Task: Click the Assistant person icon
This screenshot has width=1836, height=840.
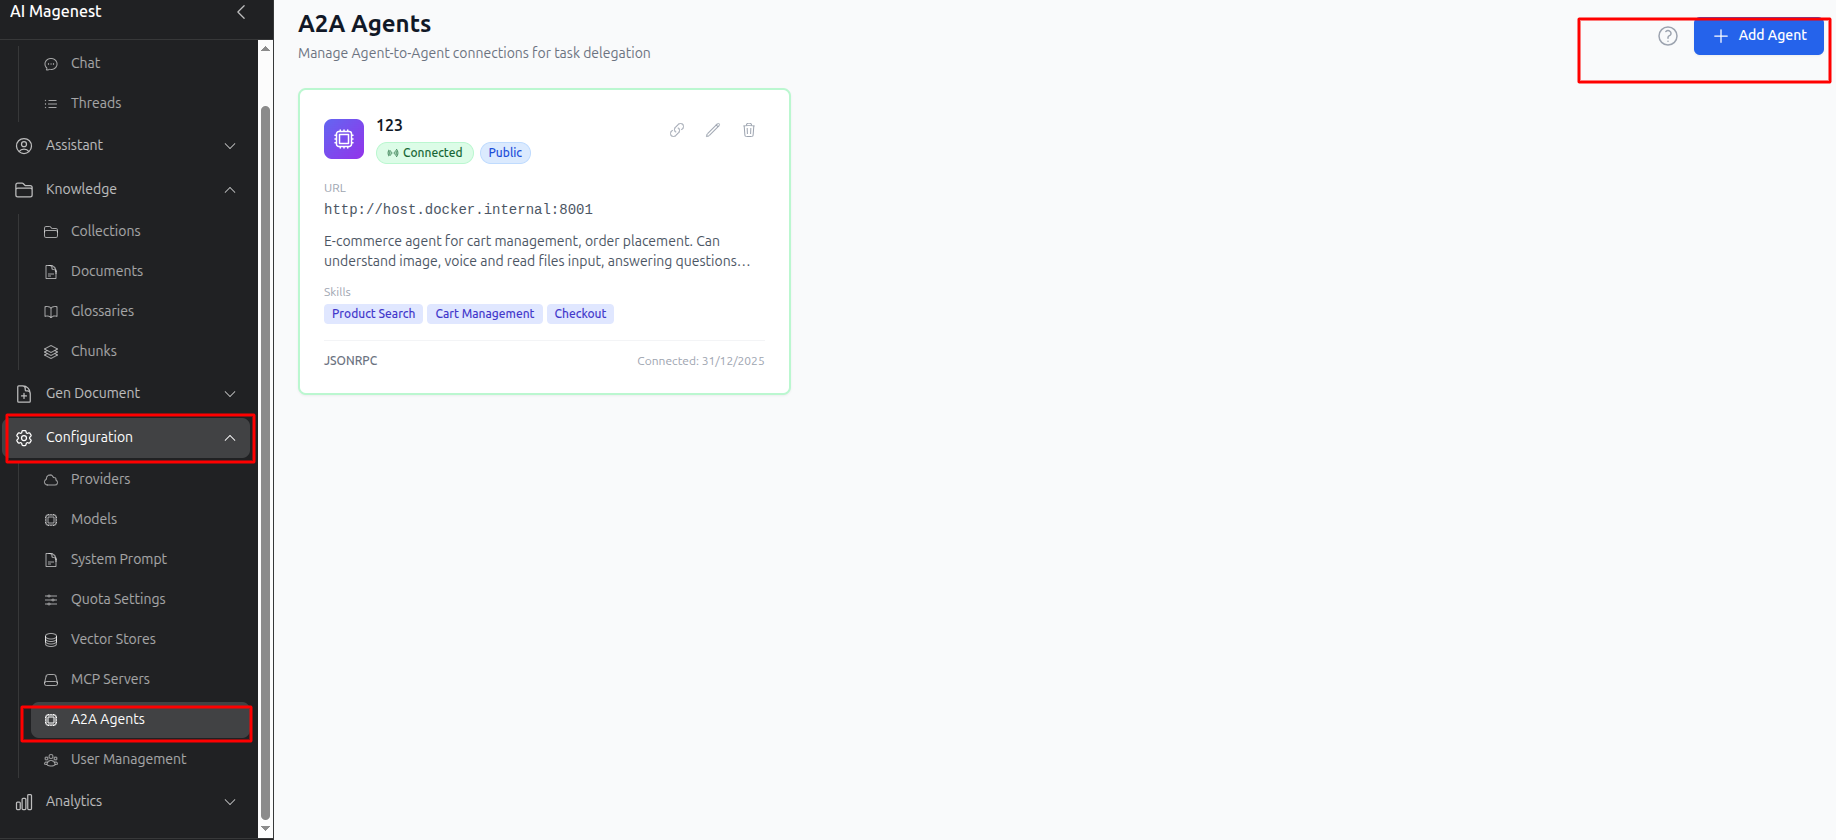Action: (x=24, y=146)
